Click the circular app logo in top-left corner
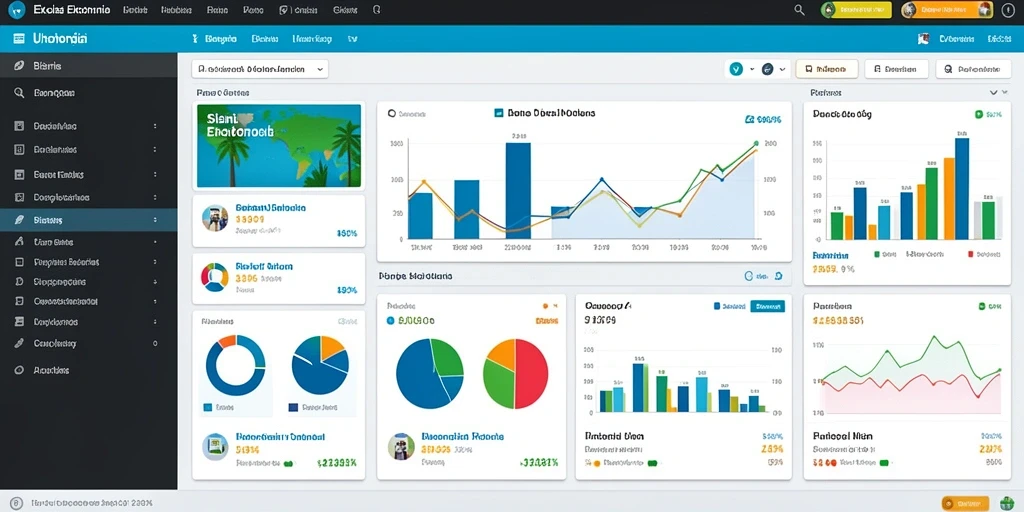 16,11
